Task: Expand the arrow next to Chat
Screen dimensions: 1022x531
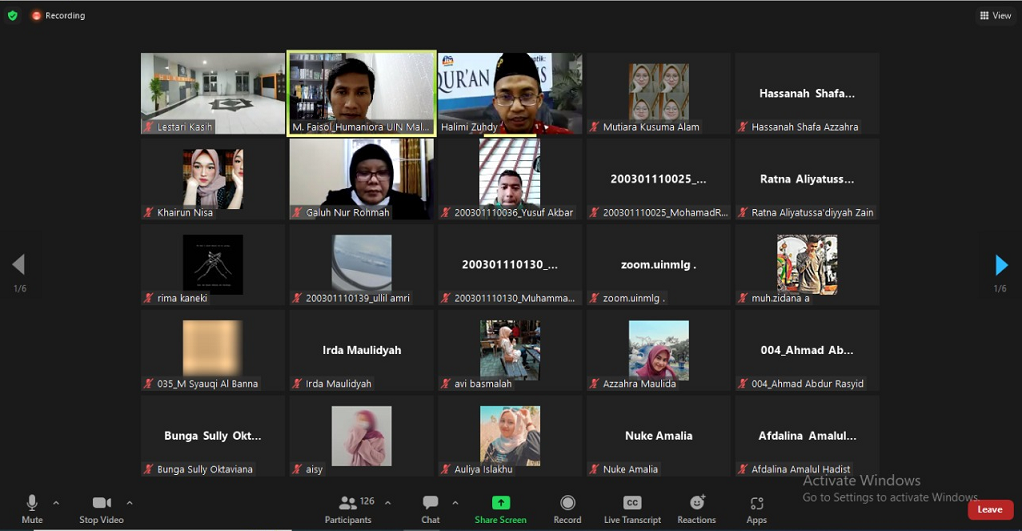Action: pyautogui.click(x=455, y=502)
